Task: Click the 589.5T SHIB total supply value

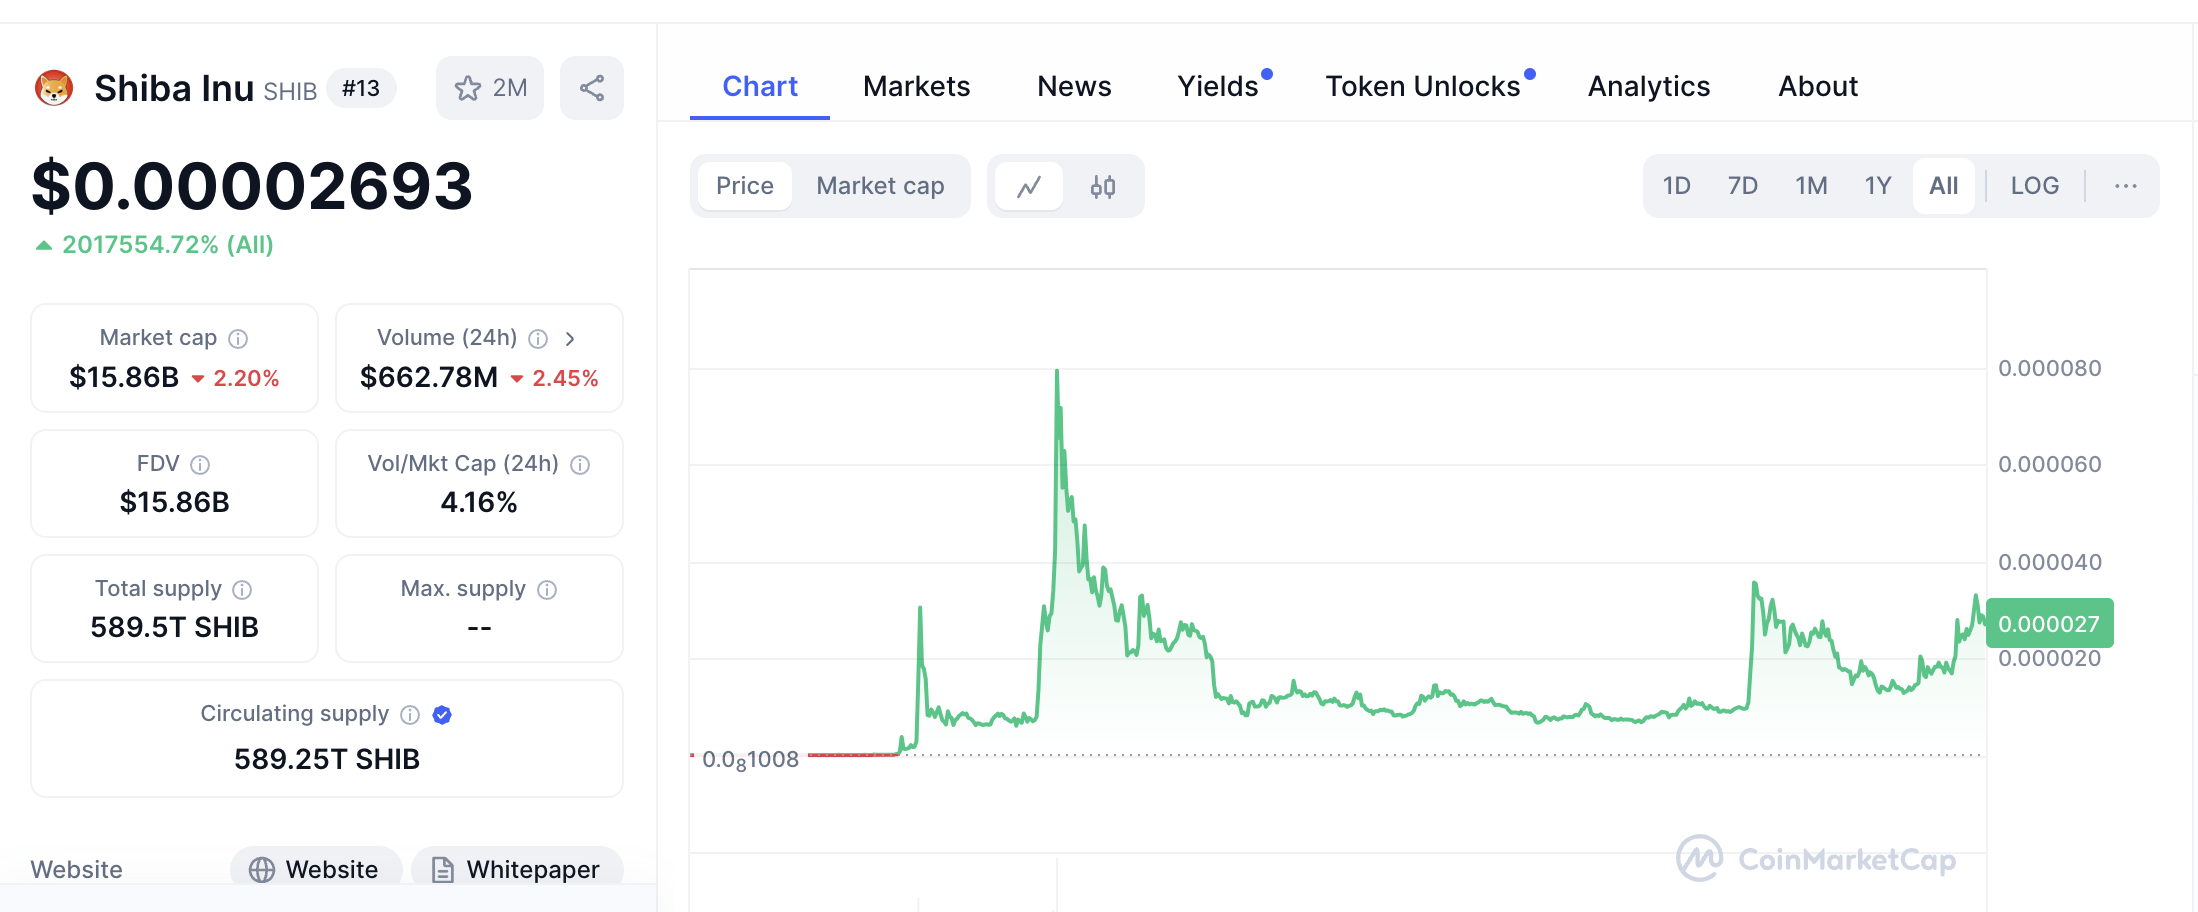Action: [x=175, y=627]
